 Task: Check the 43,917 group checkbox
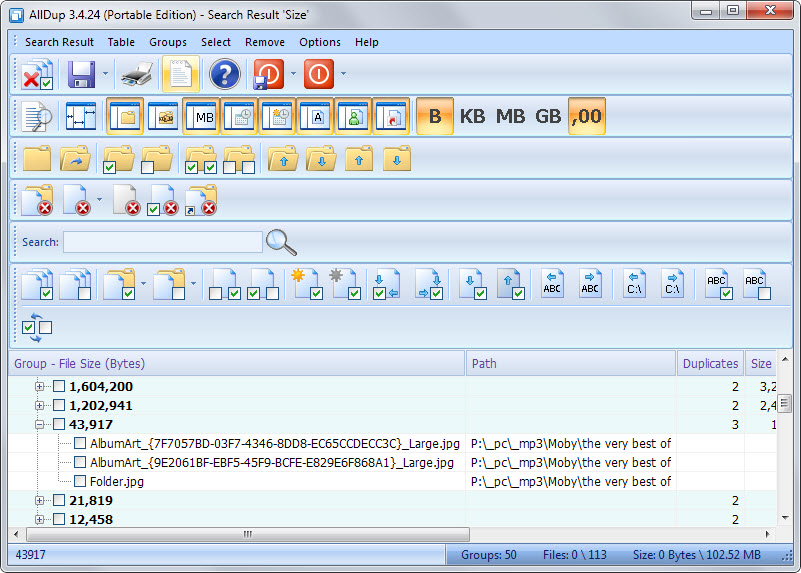(x=59, y=424)
